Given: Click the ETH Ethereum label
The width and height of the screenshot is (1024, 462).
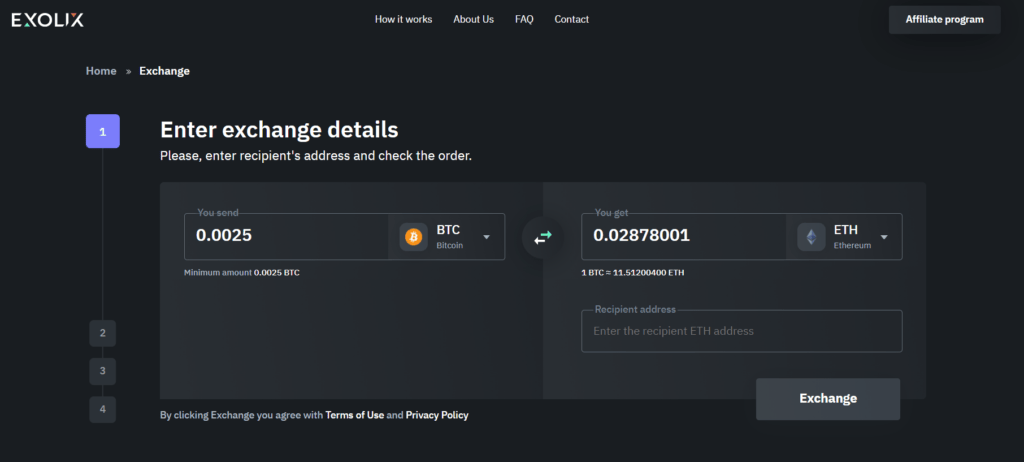Looking at the screenshot, I should [x=852, y=237].
